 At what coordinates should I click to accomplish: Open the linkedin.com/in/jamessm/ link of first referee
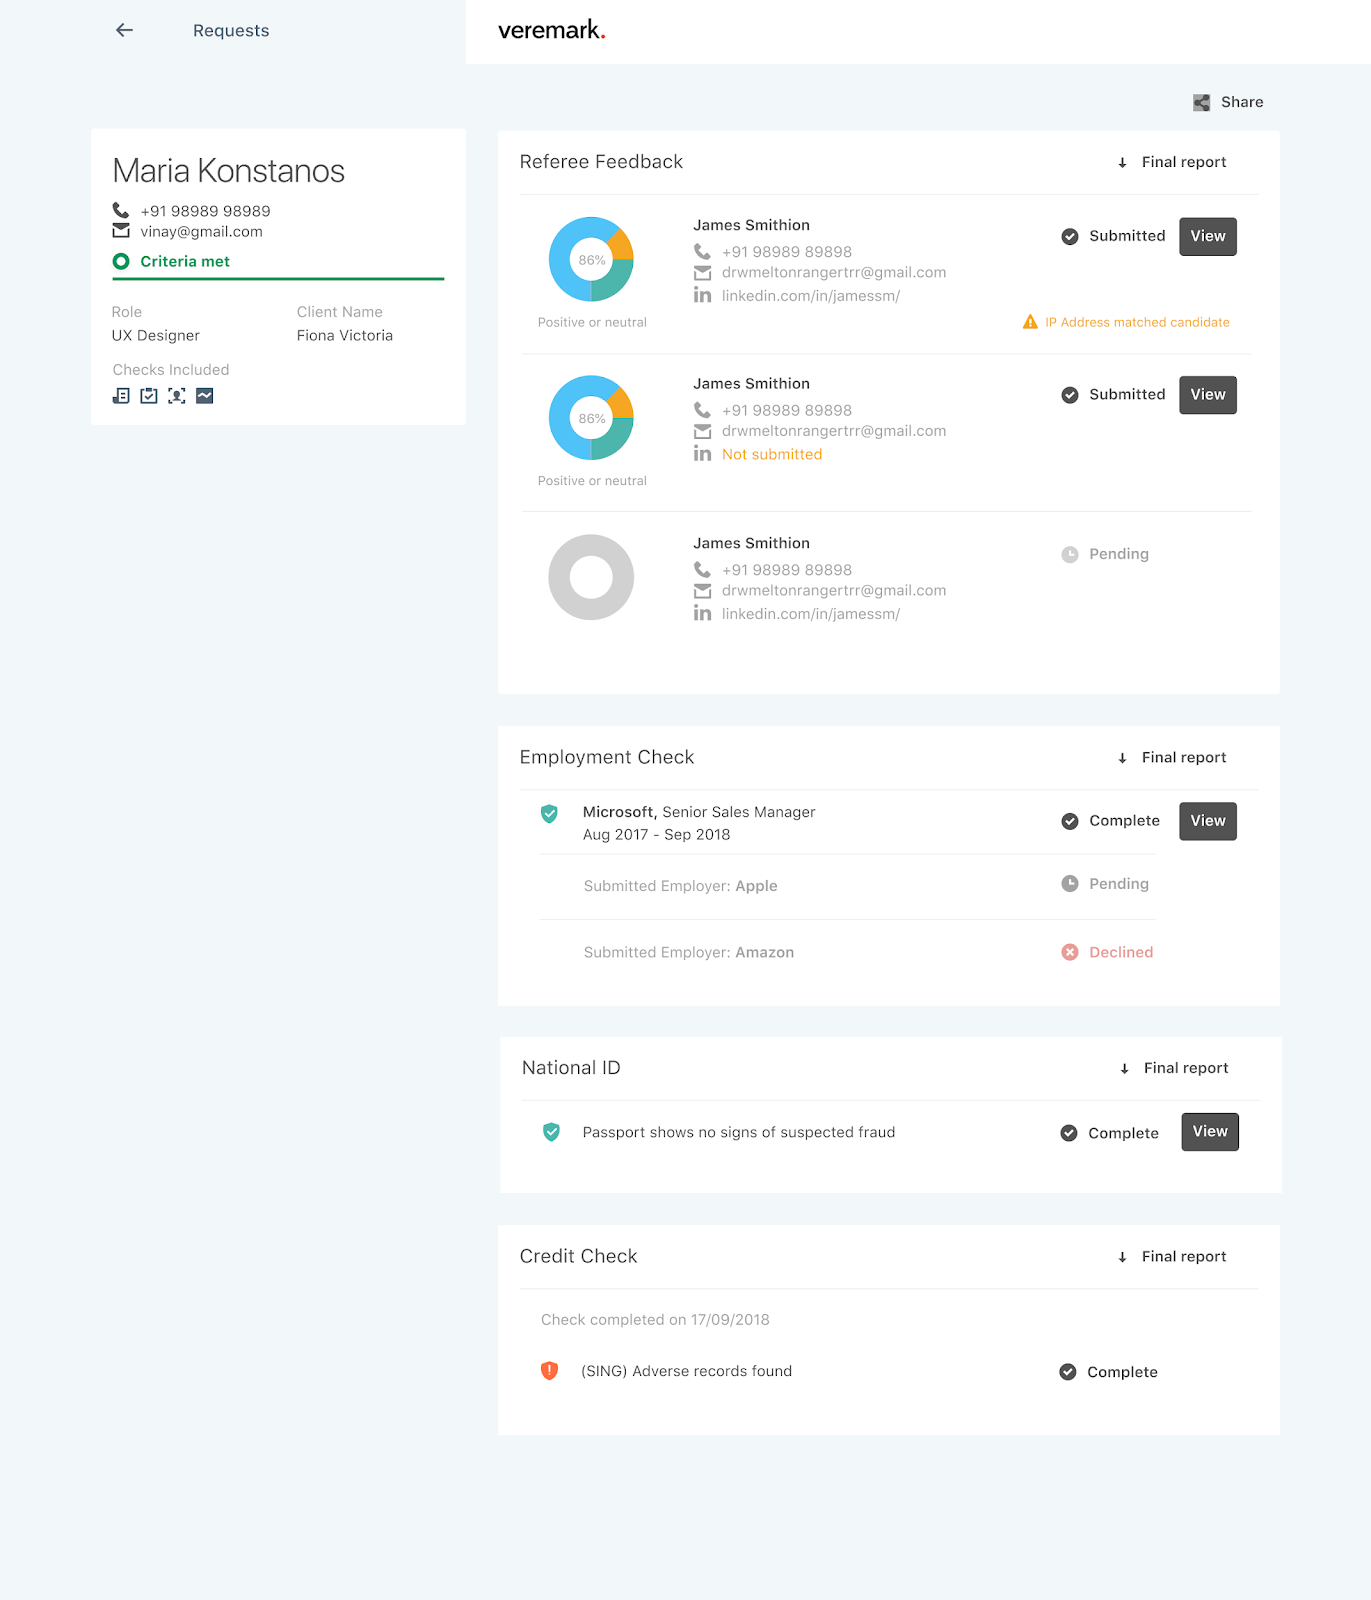810,296
